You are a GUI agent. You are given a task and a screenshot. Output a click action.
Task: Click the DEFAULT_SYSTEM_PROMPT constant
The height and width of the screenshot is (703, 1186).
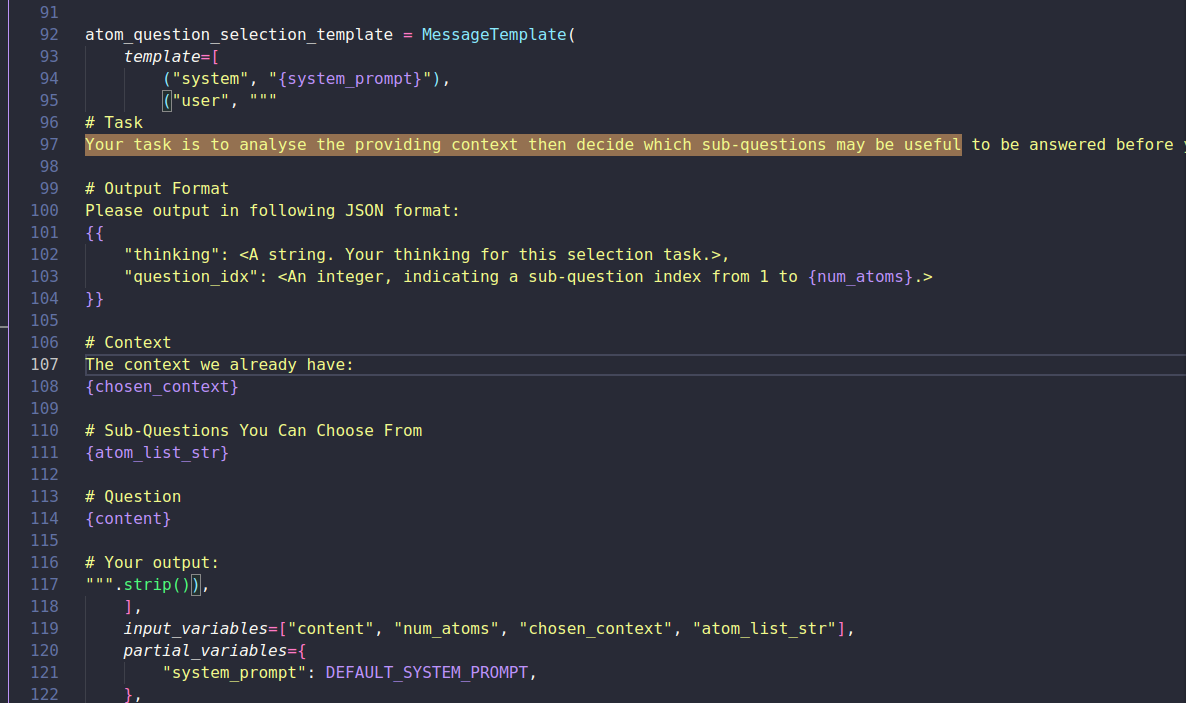click(x=426, y=672)
